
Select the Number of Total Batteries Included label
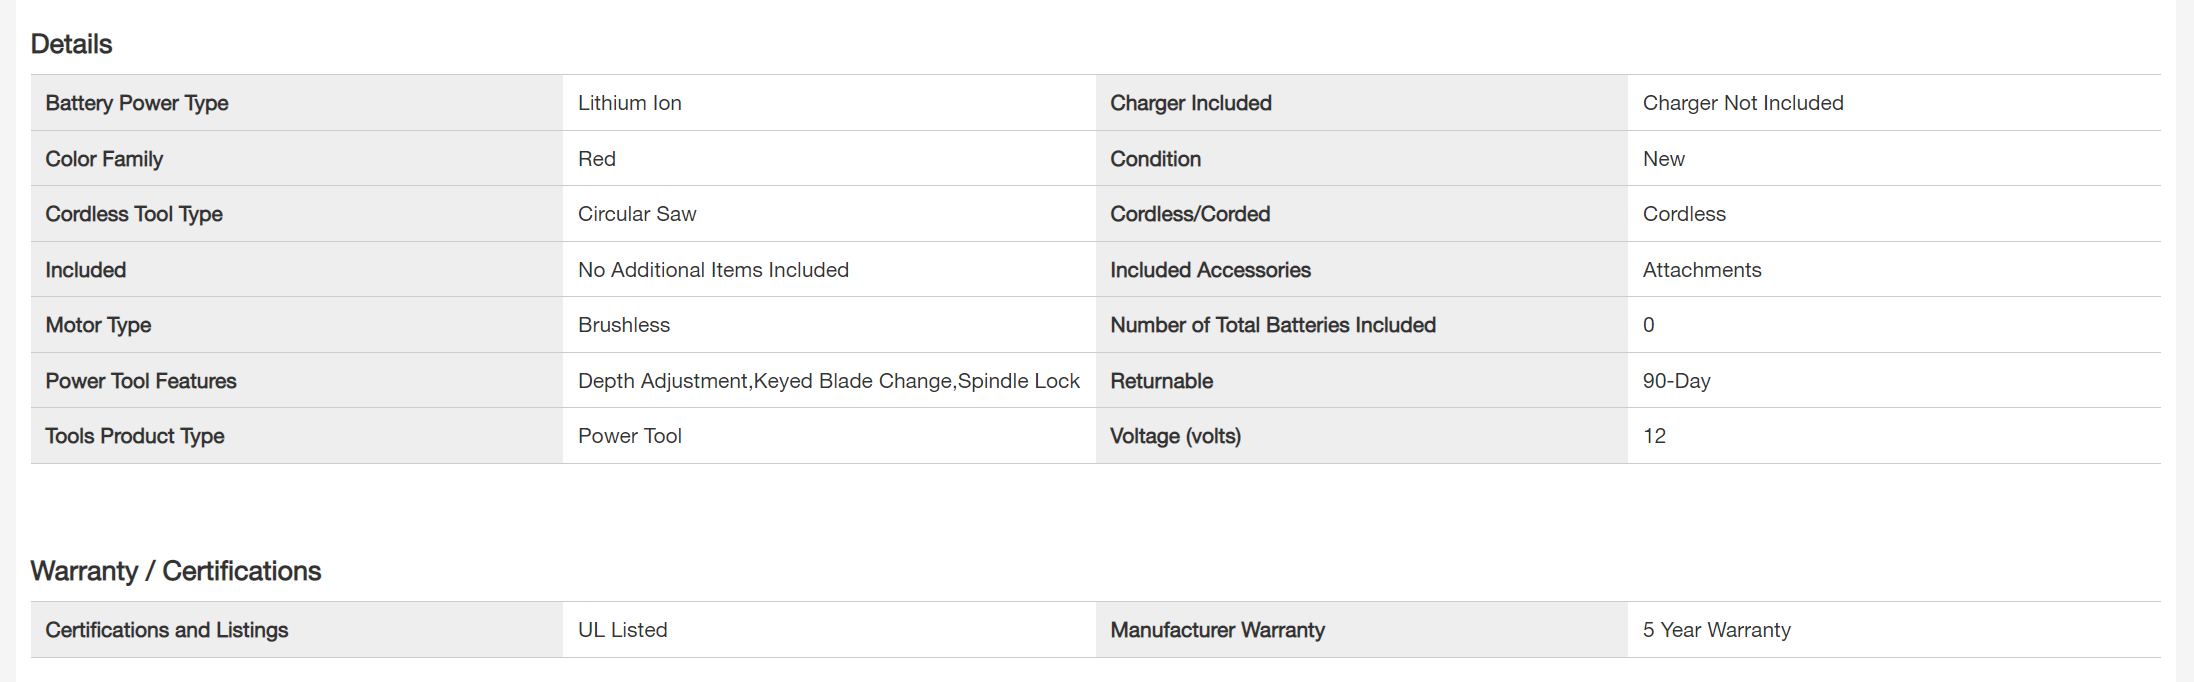1273,325
